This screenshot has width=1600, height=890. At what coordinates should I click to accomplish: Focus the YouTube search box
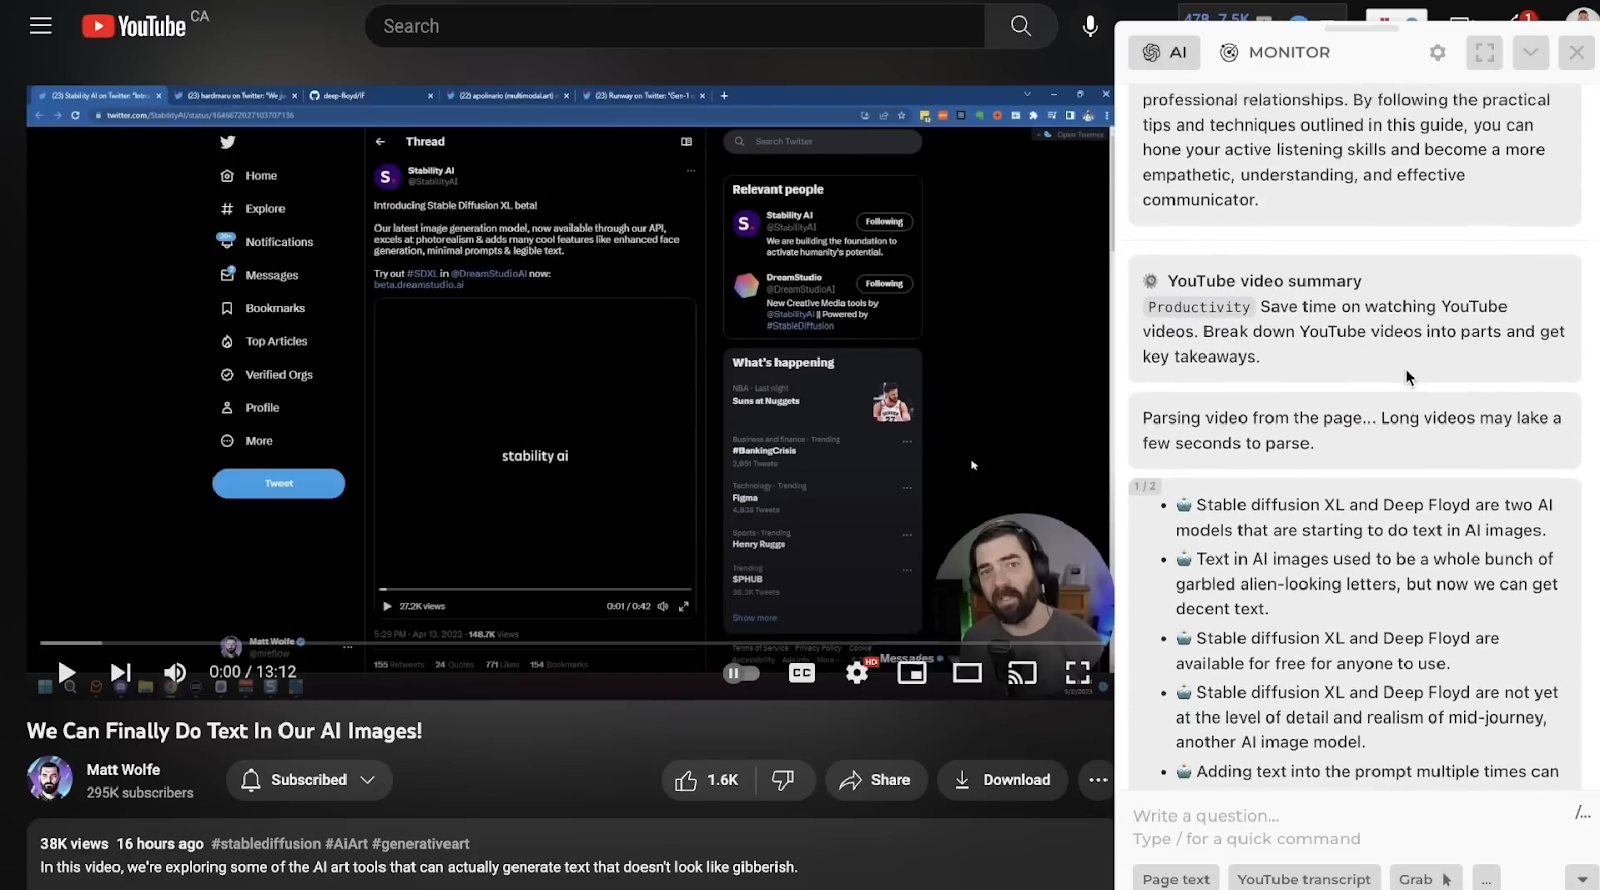tap(675, 26)
